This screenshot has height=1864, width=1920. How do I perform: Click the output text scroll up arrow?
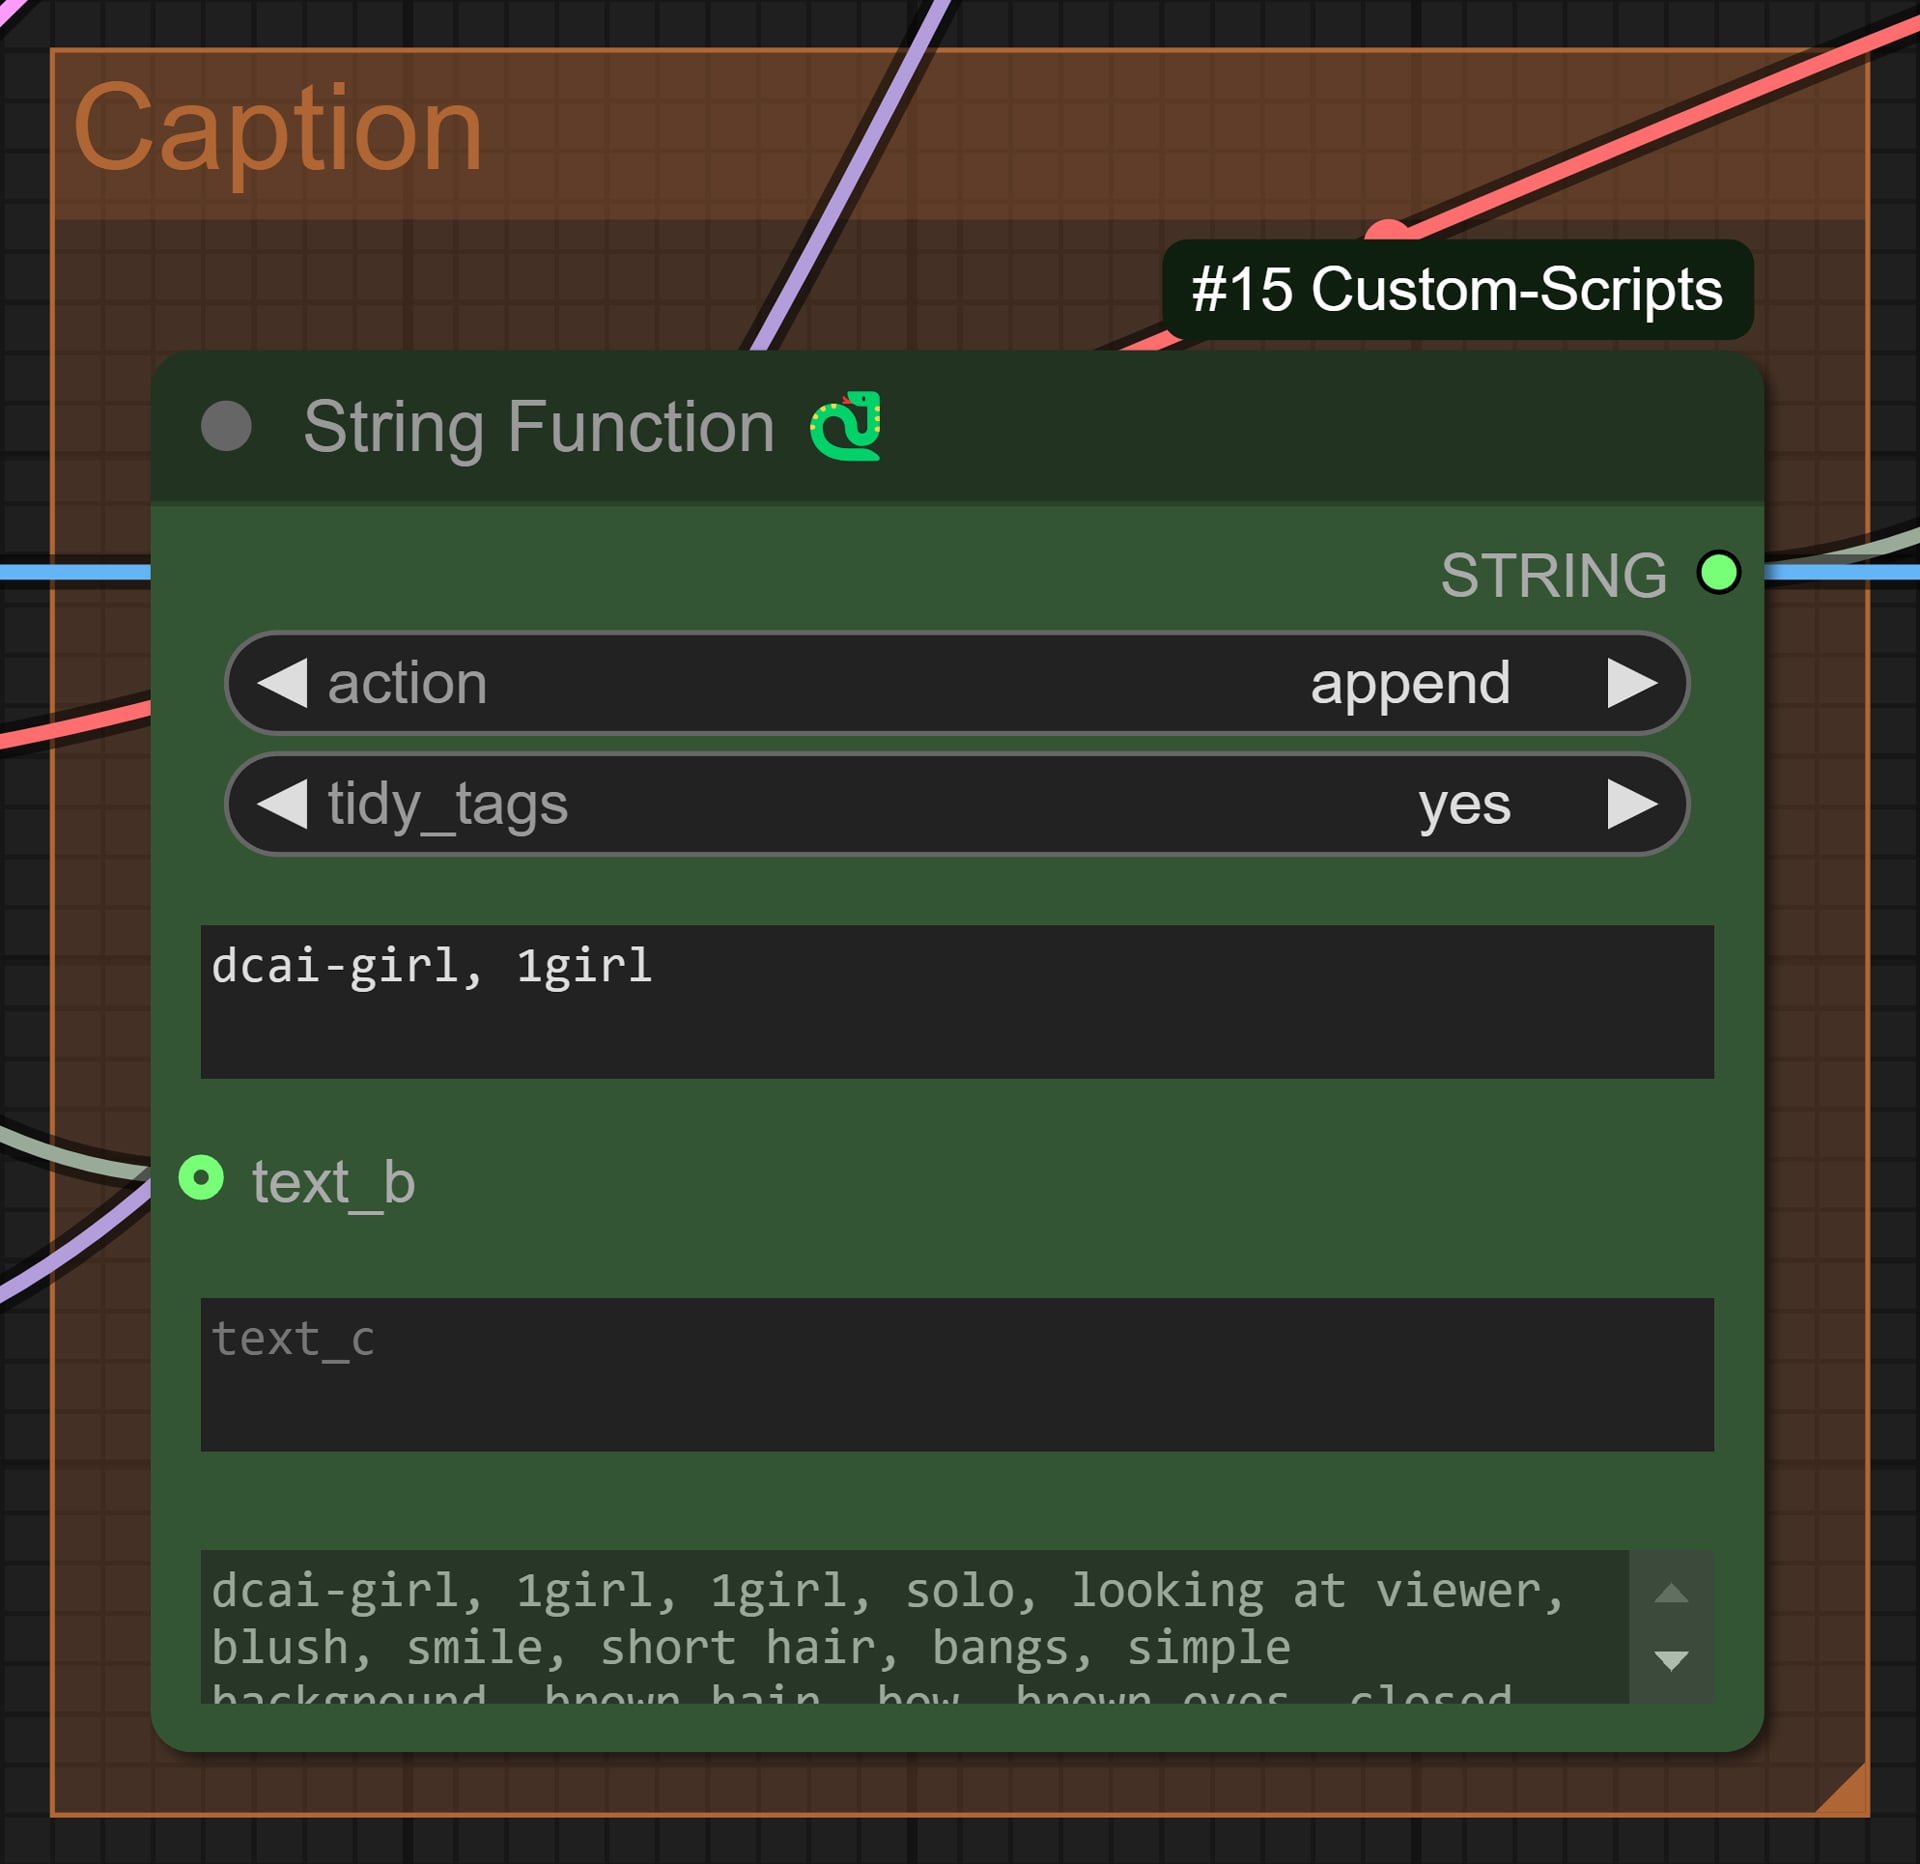(1671, 1594)
